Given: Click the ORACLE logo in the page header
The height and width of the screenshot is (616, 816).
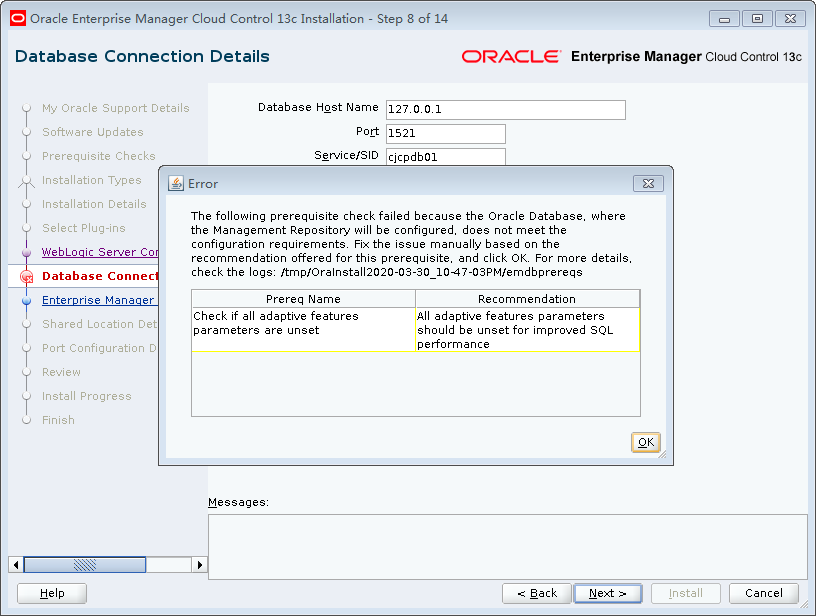Looking at the screenshot, I should click(x=510, y=57).
